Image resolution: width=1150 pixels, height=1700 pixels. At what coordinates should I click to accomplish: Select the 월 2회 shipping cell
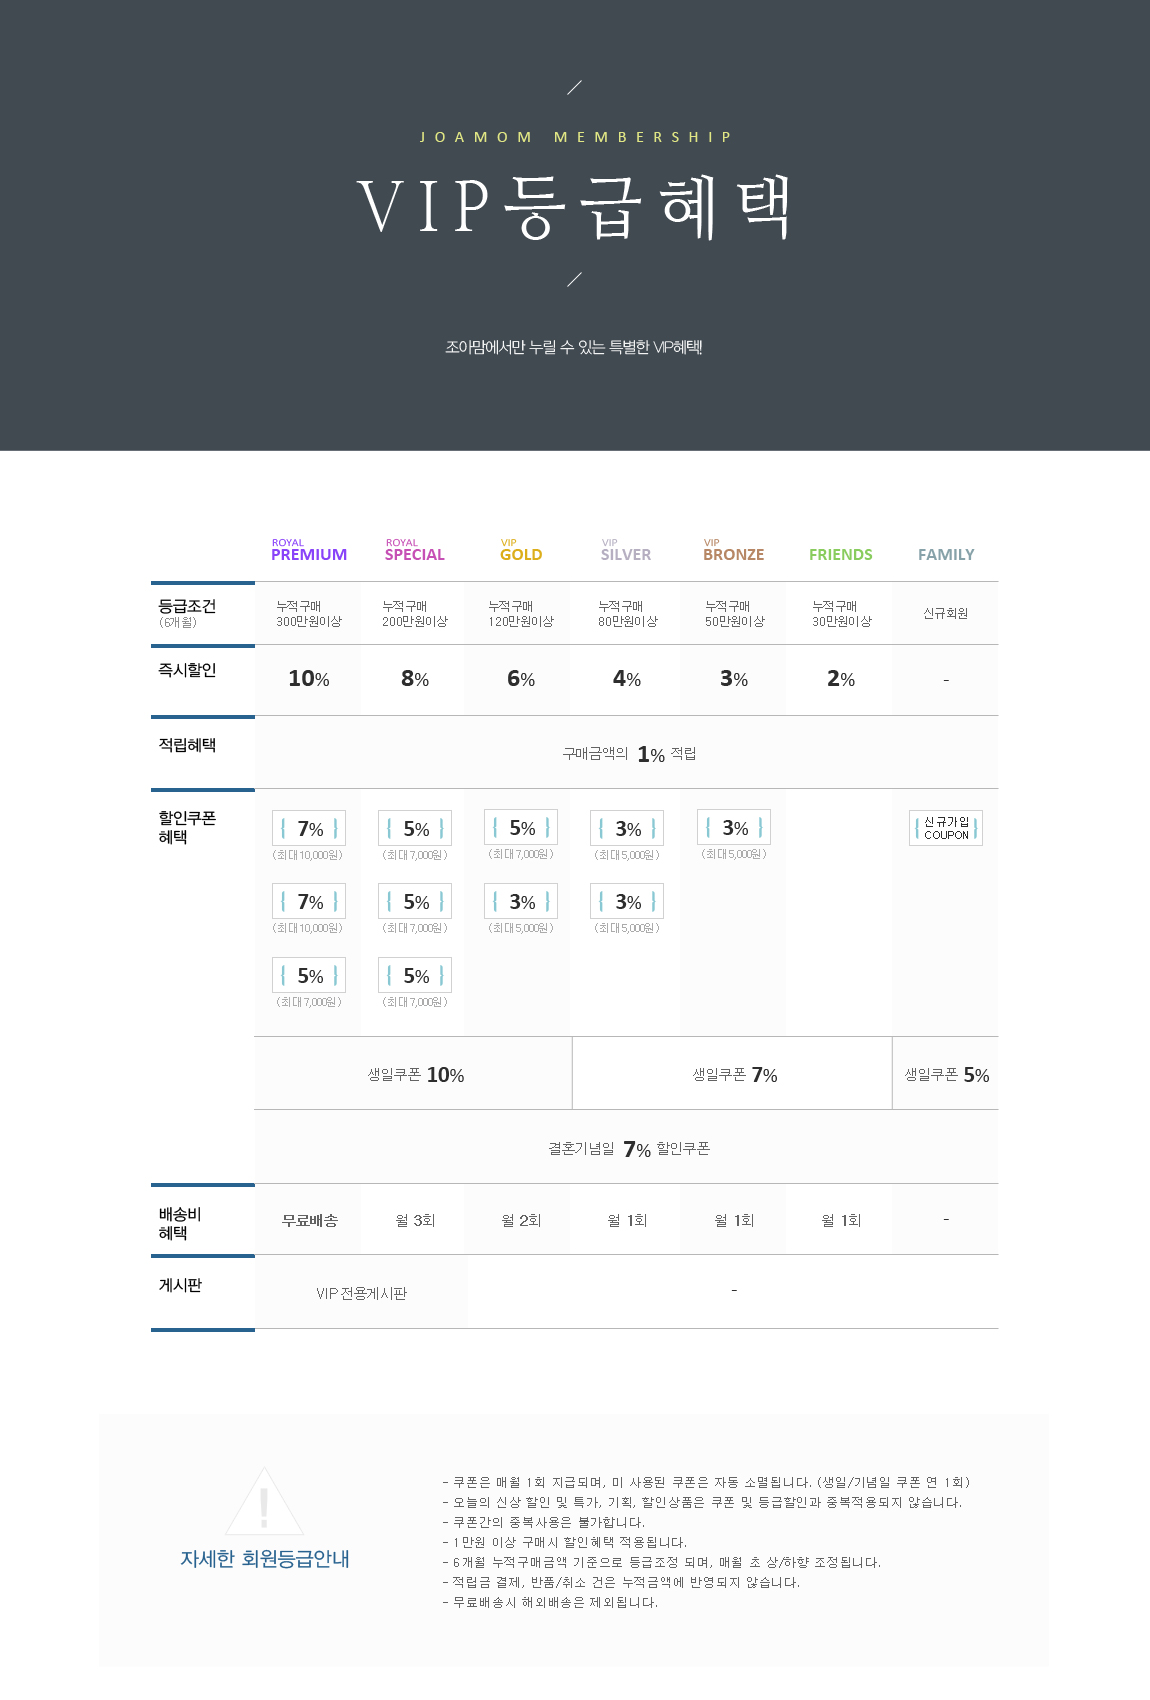pos(521,1220)
